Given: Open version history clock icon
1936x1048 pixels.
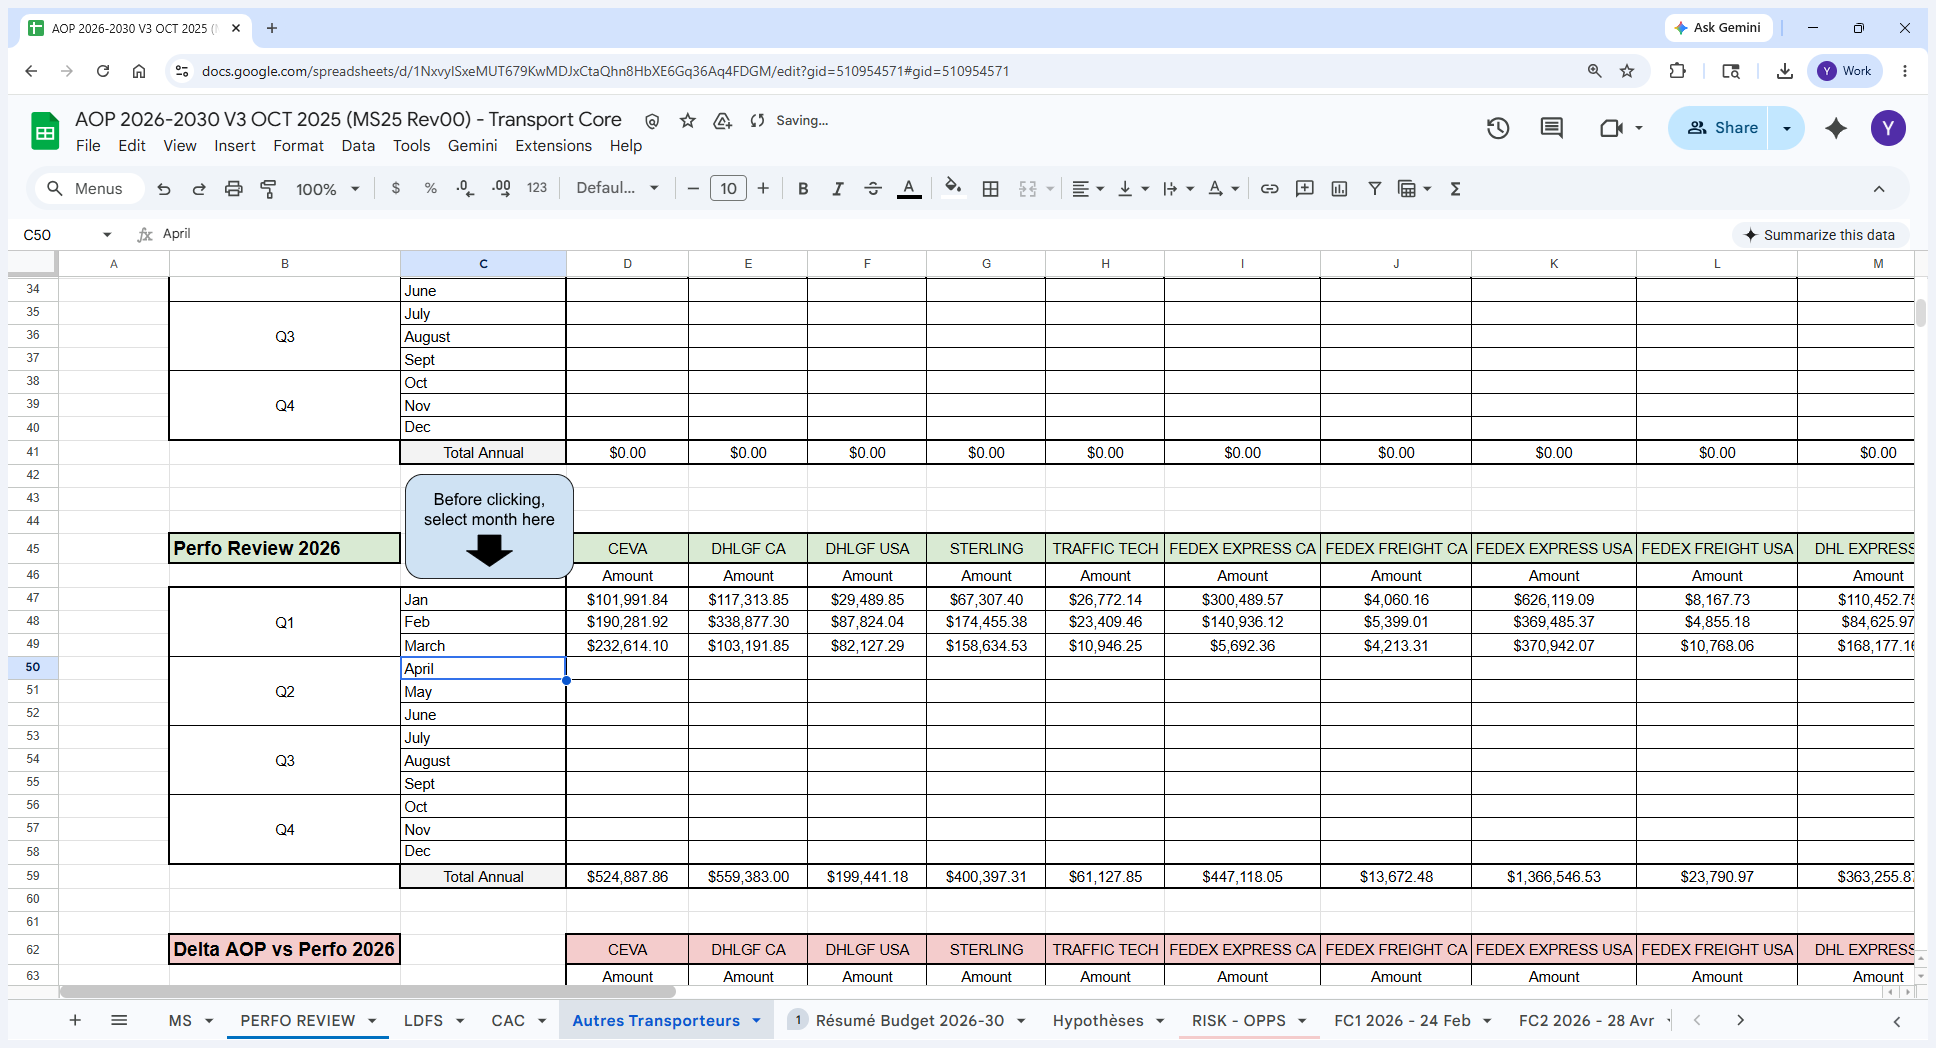Looking at the screenshot, I should 1498,128.
